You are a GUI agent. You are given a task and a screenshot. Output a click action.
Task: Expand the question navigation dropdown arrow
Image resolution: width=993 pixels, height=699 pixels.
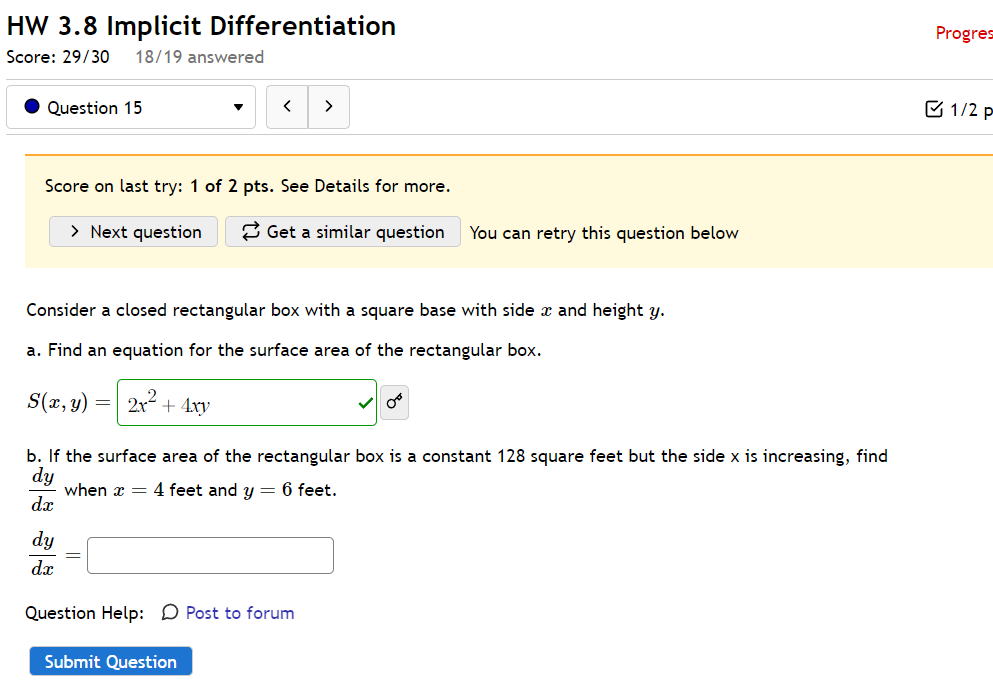[237, 107]
